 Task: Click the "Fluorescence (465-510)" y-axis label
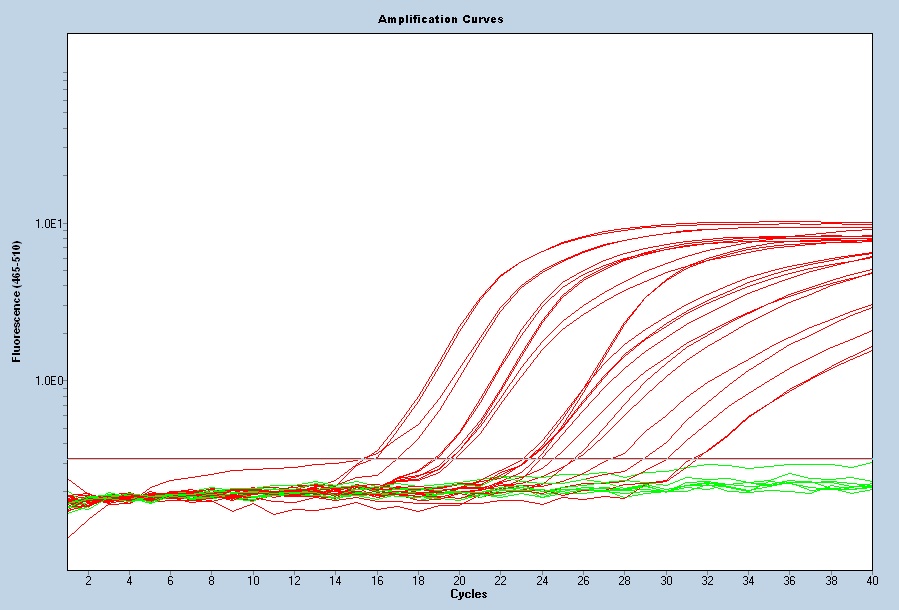[x=17, y=300]
